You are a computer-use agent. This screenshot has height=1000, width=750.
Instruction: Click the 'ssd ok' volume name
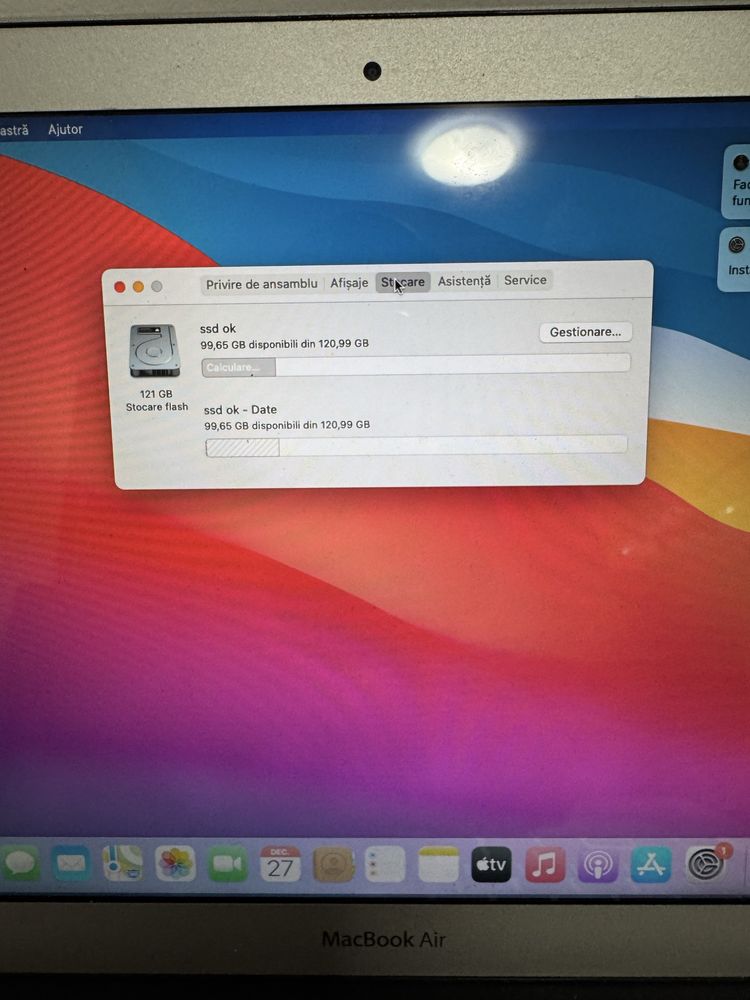[217, 328]
